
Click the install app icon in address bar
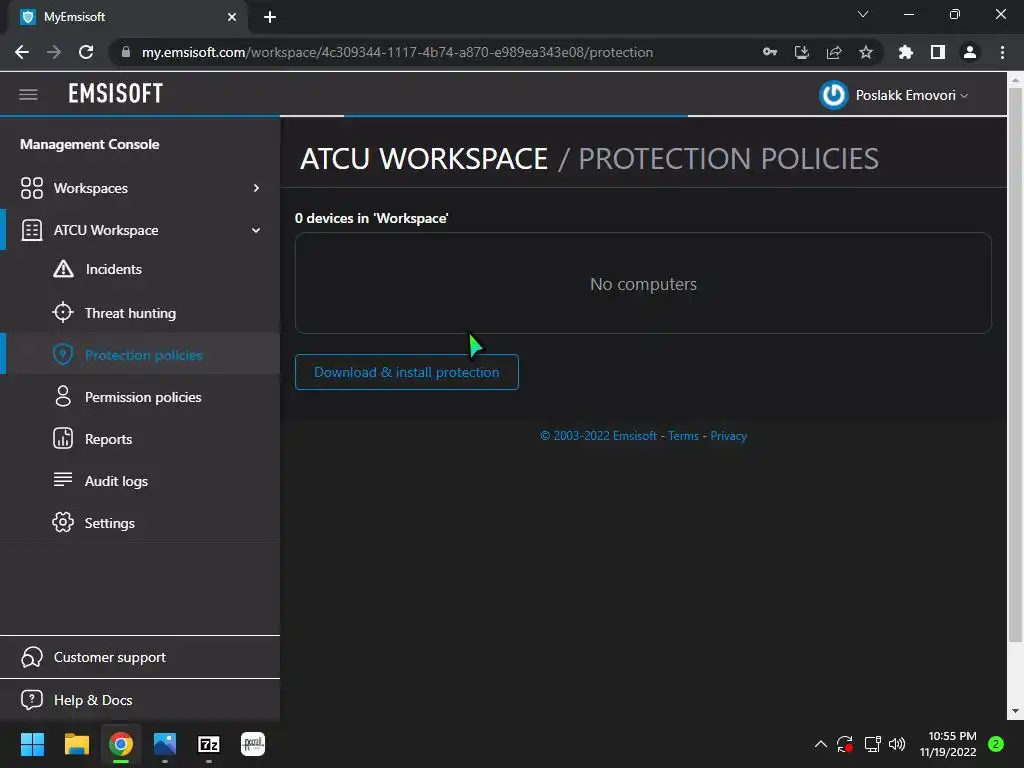click(x=801, y=52)
